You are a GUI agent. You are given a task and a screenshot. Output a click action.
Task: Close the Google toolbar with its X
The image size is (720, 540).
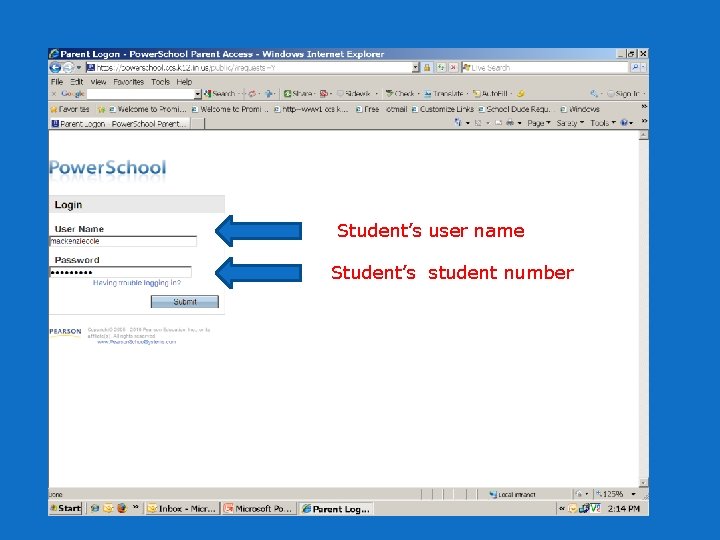pyautogui.click(x=54, y=94)
